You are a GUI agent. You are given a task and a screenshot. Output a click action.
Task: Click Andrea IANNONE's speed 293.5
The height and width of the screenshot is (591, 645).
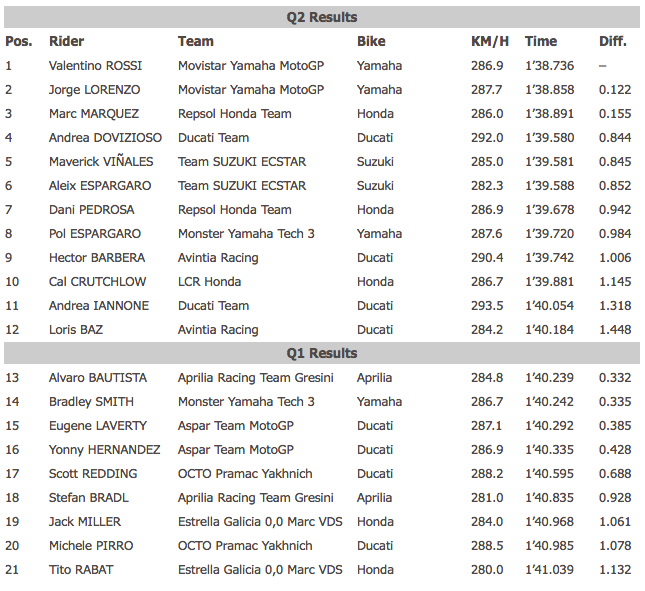tap(487, 306)
